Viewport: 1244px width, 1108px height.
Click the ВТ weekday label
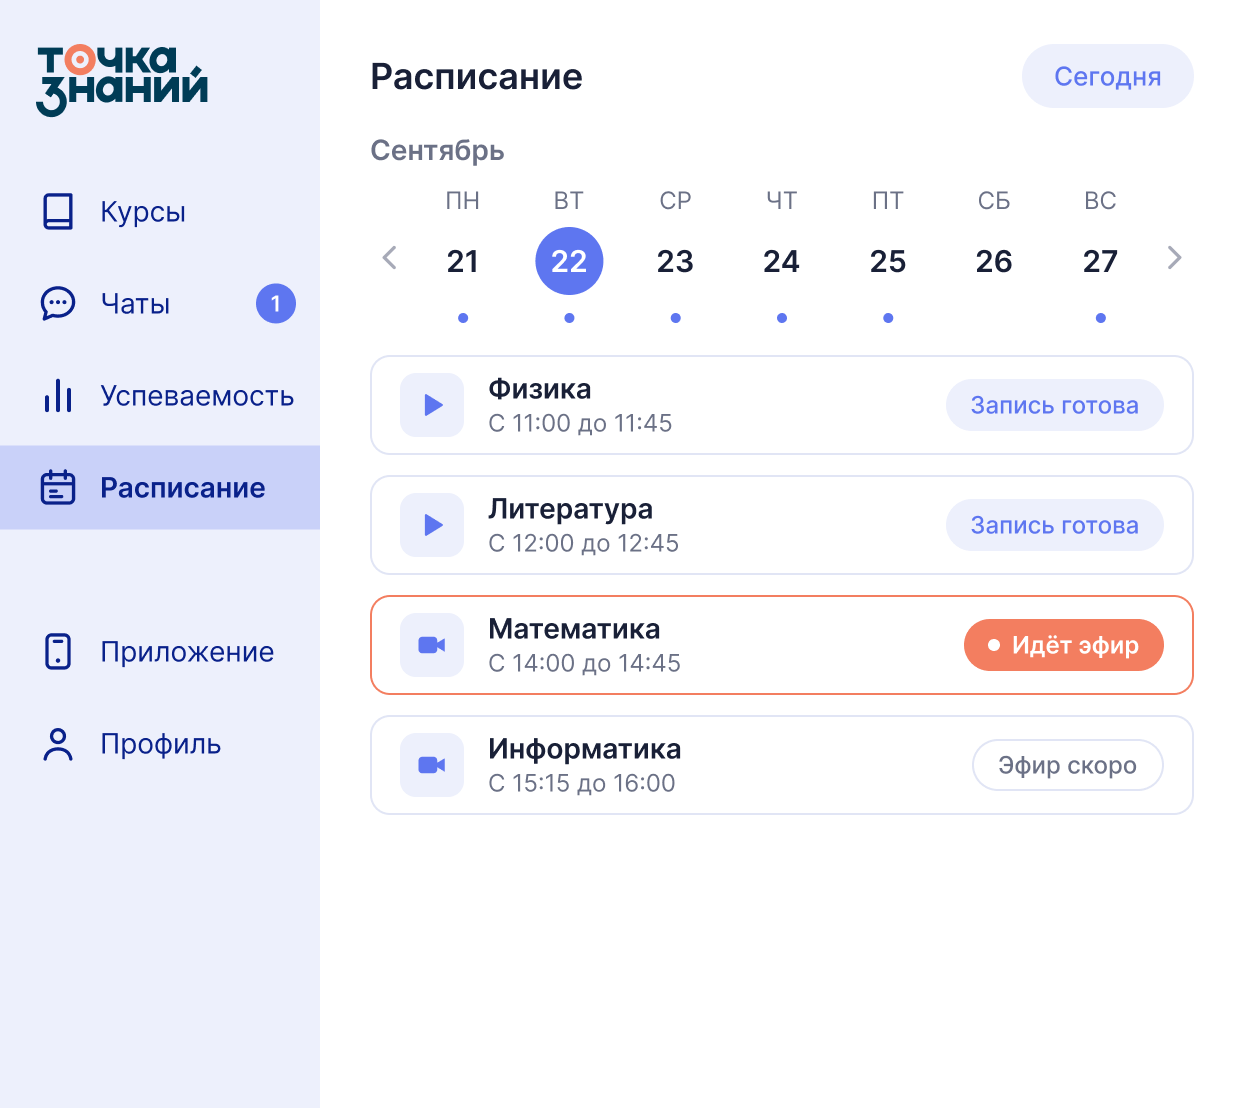[x=569, y=201]
